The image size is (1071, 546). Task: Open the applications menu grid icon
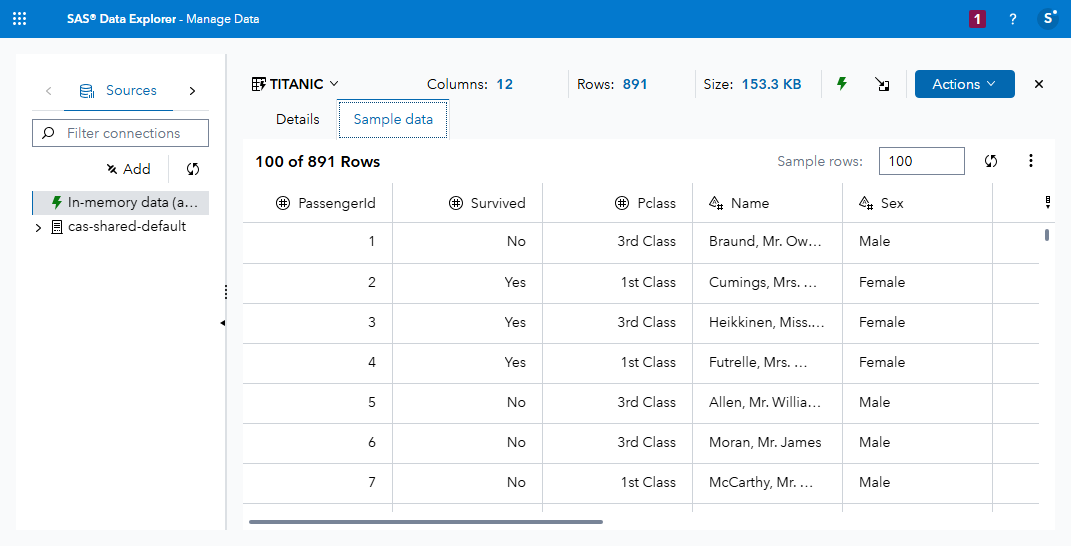(20, 19)
